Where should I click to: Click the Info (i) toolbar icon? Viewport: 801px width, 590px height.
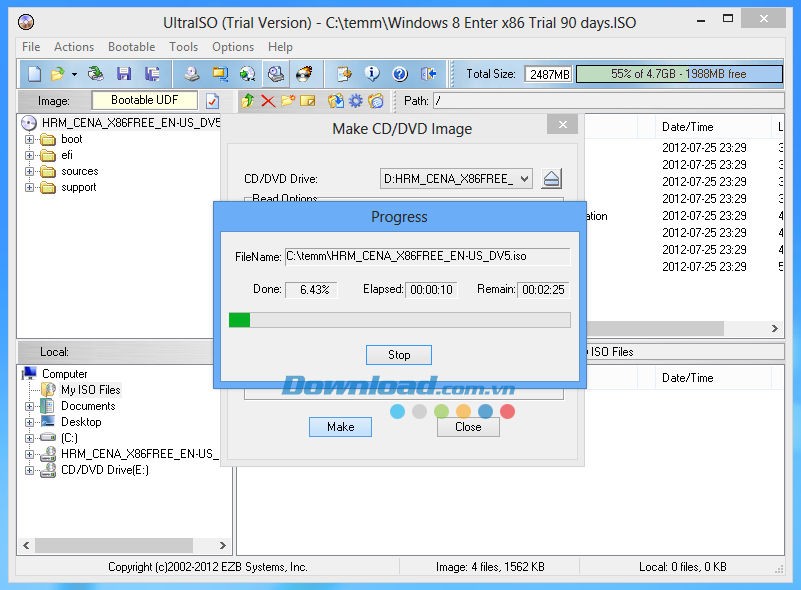(x=372, y=74)
